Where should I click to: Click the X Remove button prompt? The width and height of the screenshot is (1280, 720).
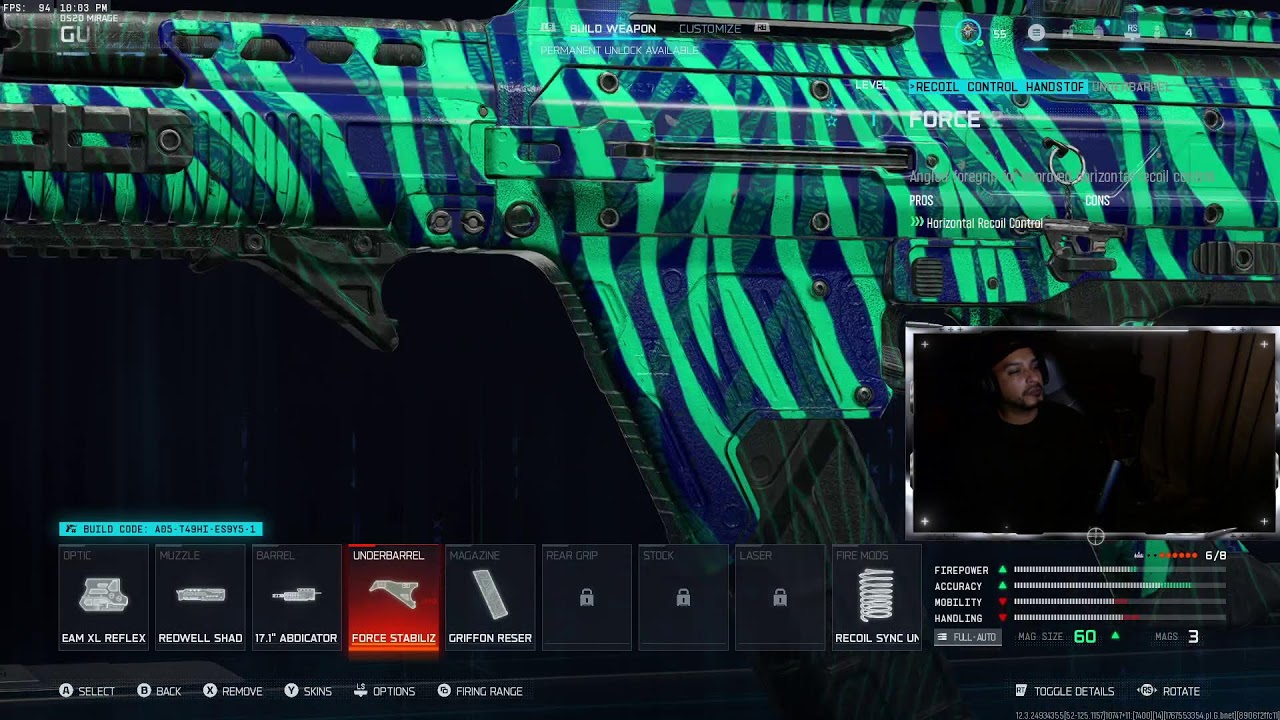[233, 691]
